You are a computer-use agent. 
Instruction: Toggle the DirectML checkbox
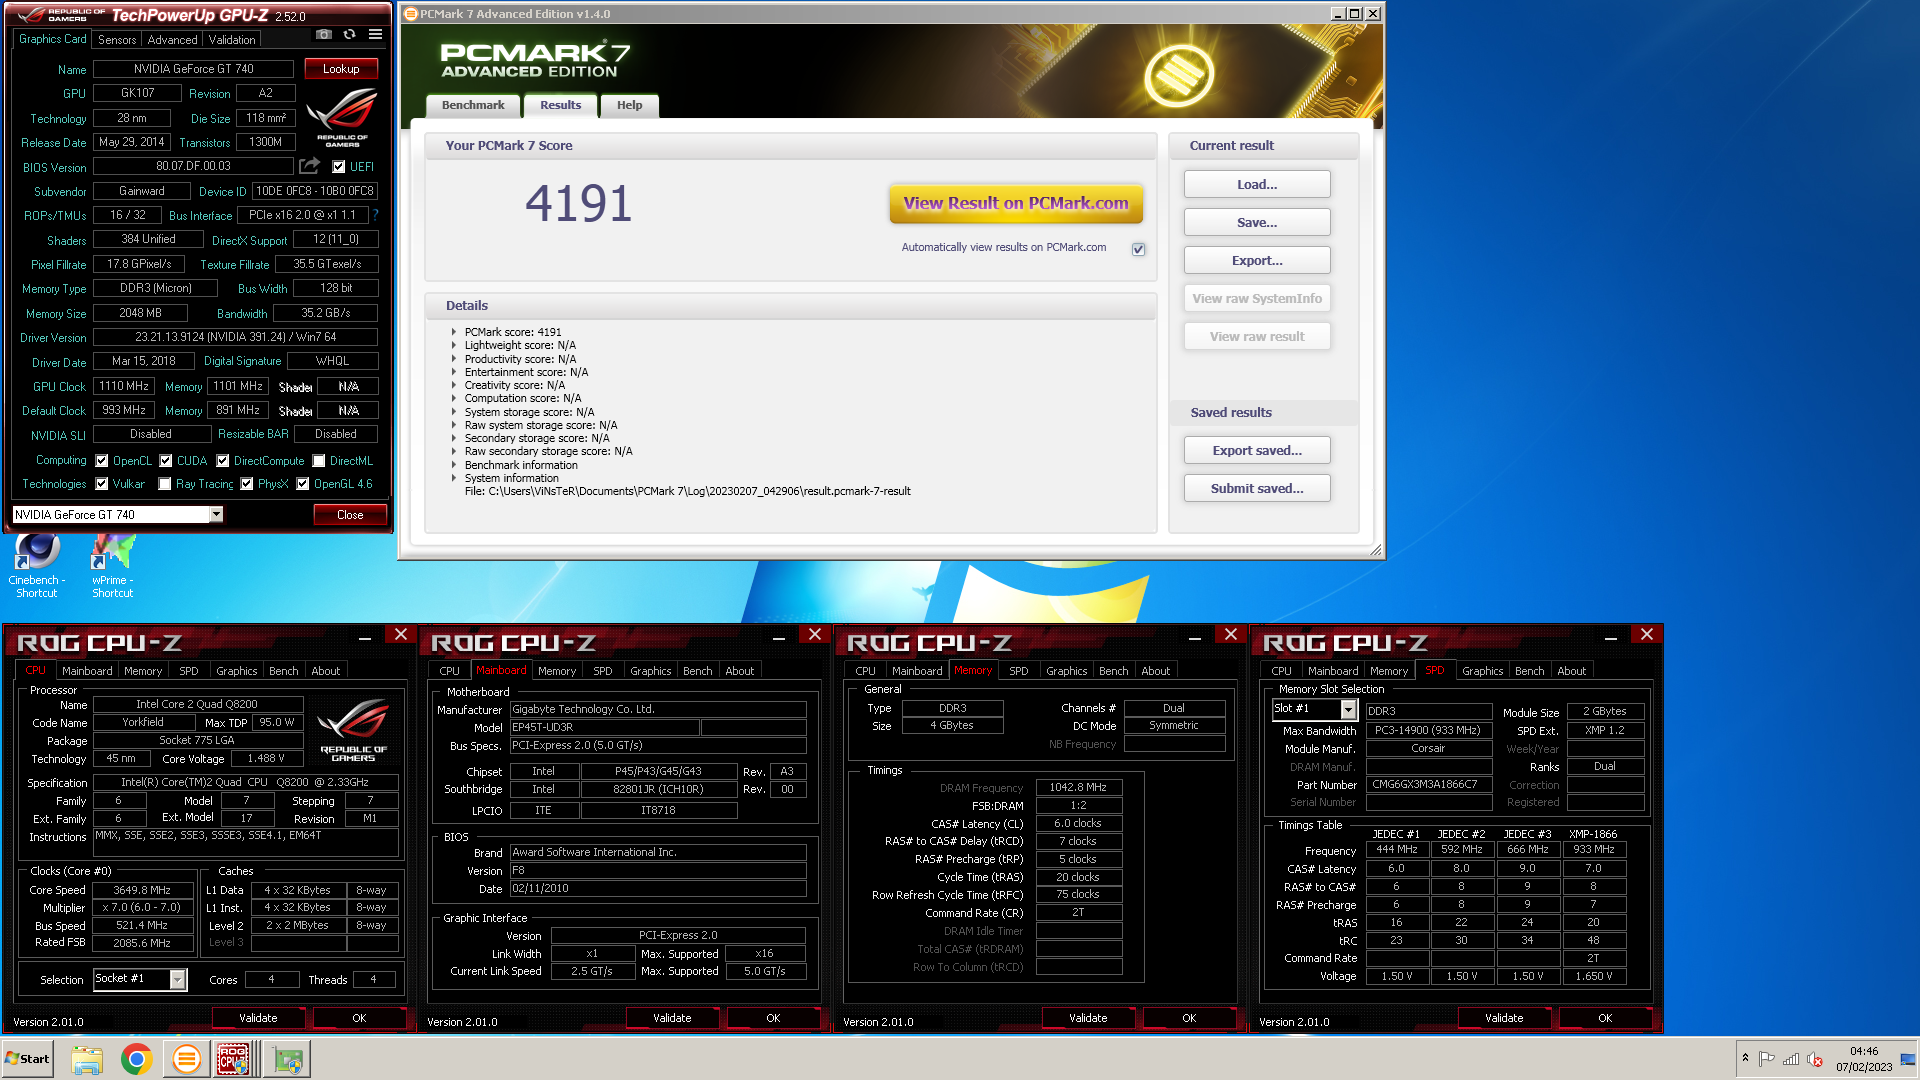(319, 461)
